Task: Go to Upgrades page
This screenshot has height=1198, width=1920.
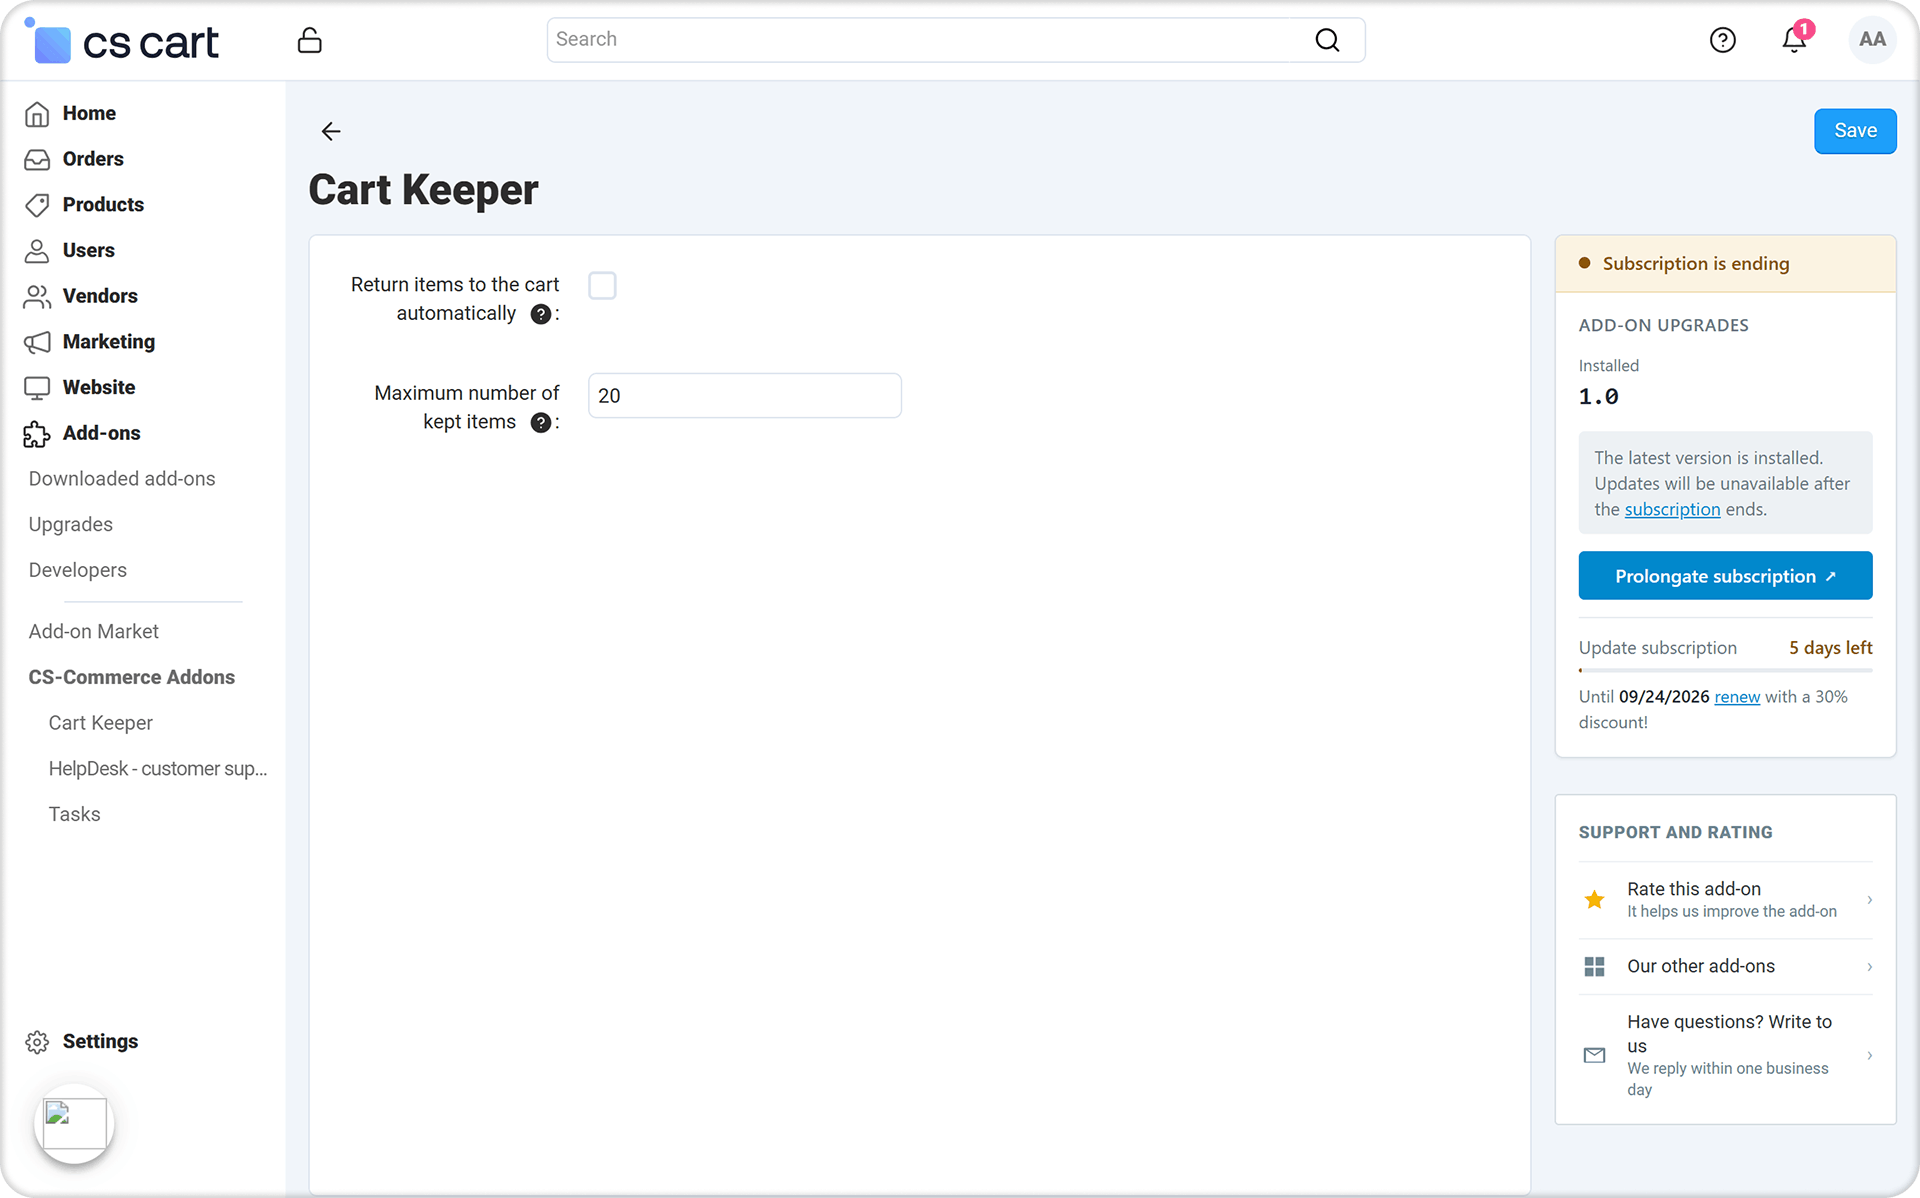Action: coord(70,525)
